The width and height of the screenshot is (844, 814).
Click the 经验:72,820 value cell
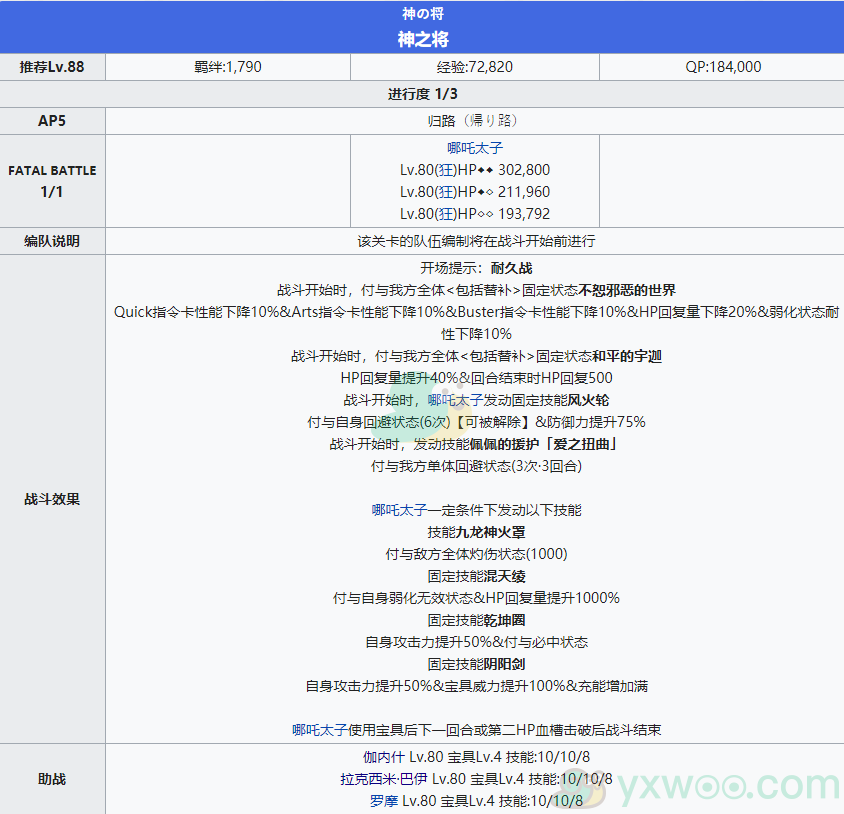click(475, 67)
